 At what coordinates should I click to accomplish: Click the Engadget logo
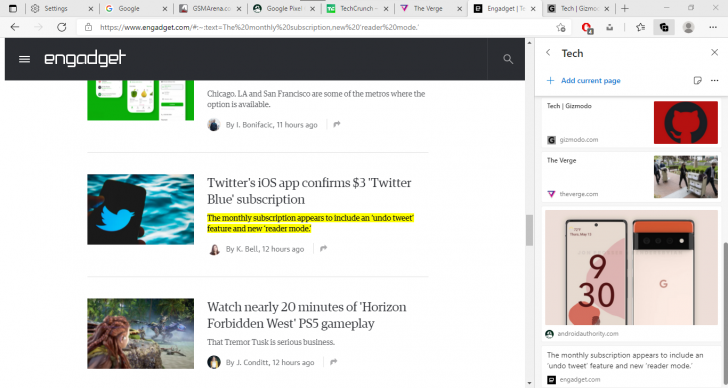coord(85,58)
